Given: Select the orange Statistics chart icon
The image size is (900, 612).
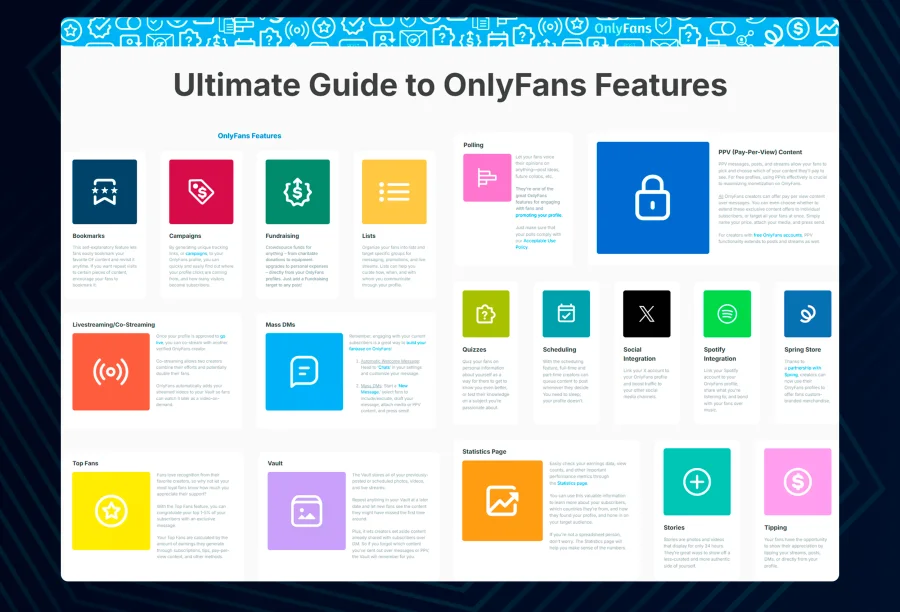Looking at the screenshot, I should pos(501,500).
